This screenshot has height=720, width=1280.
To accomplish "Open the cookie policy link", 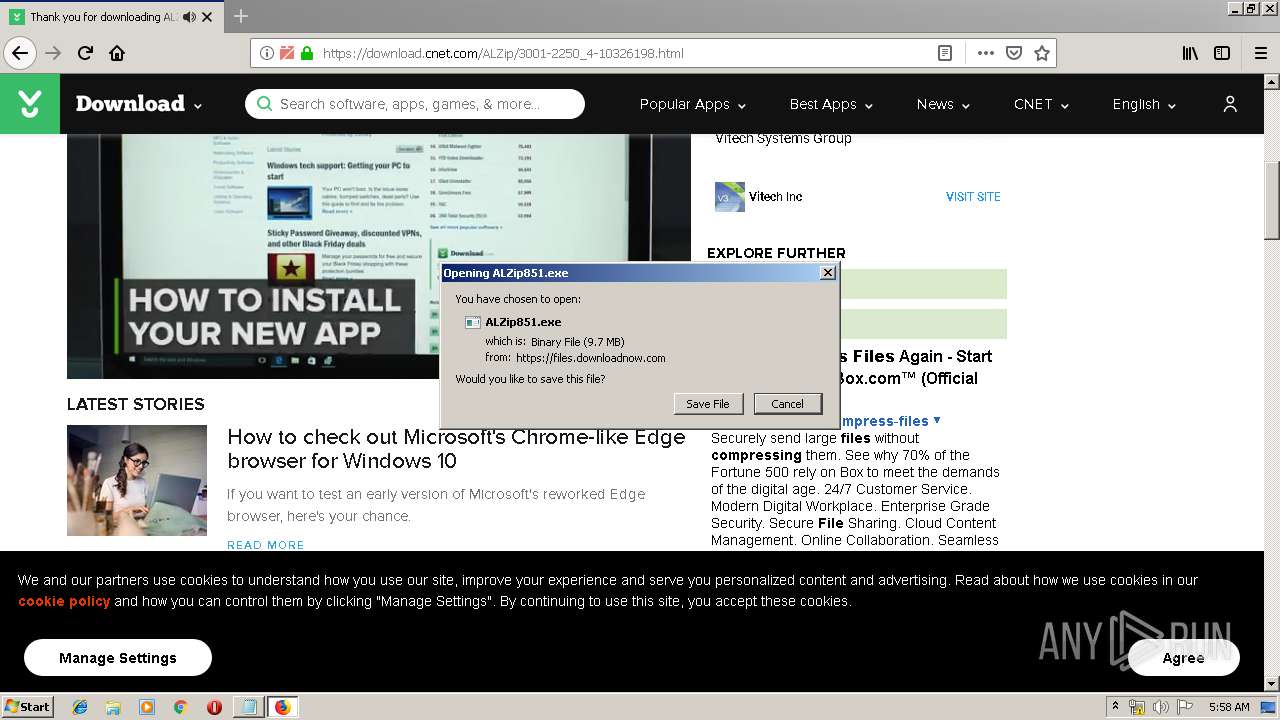I will point(64,601).
